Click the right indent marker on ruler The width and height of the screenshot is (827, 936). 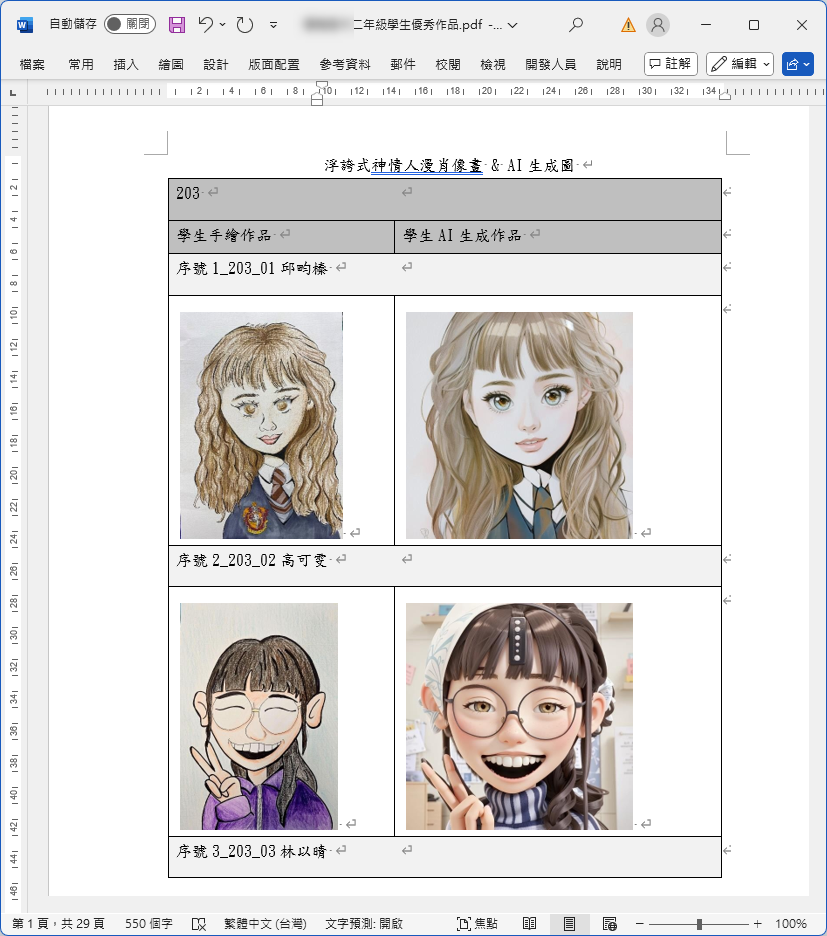[725, 96]
